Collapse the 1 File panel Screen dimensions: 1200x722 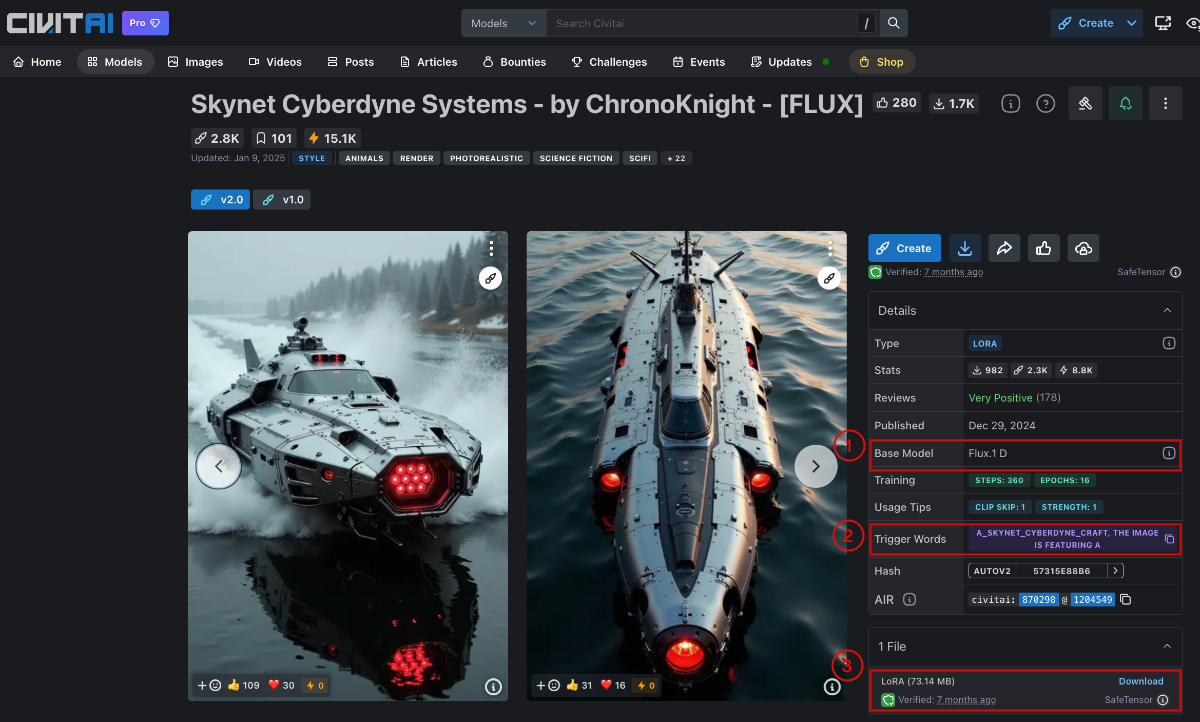click(1166, 646)
